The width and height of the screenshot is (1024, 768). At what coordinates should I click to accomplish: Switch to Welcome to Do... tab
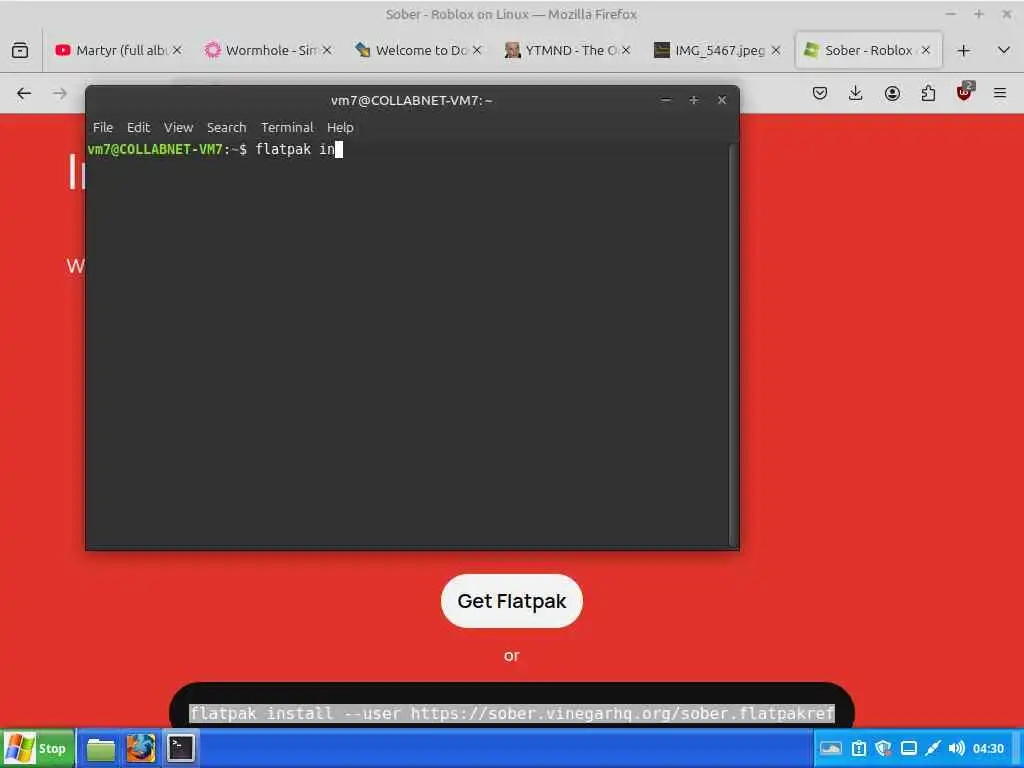pyautogui.click(x=418, y=50)
